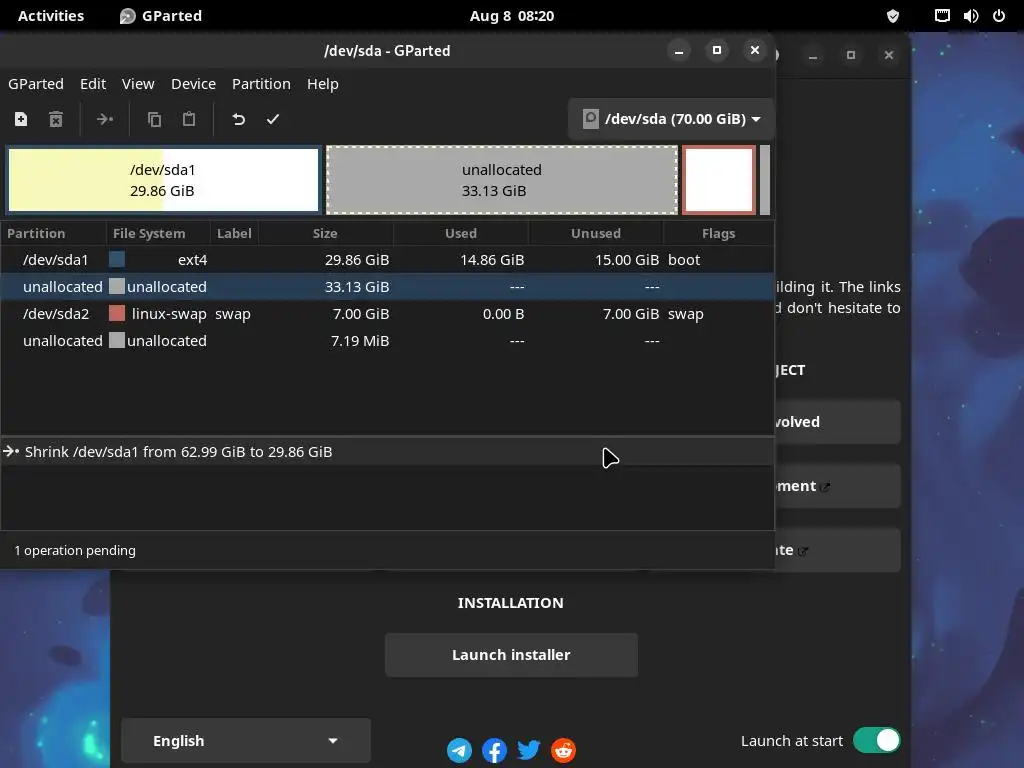This screenshot has height=768, width=1024.
Task: Click the gray swatch in 33.13 GiB row
Action: [117, 286]
